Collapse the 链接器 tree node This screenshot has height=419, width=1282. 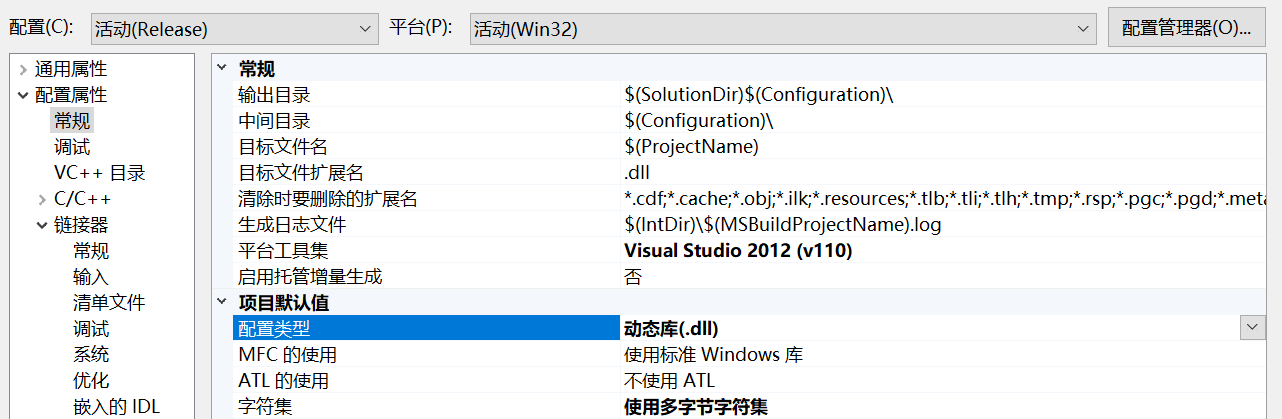[42, 226]
